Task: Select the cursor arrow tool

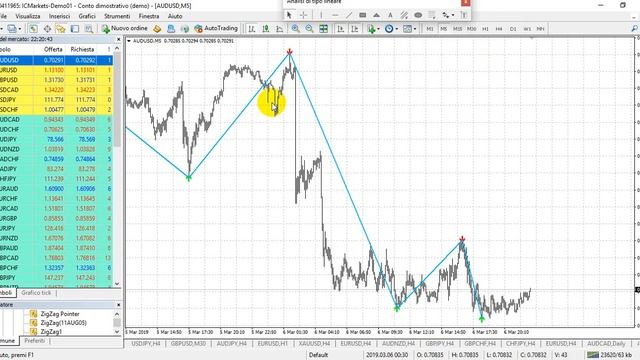Action: [x=289, y=15]
